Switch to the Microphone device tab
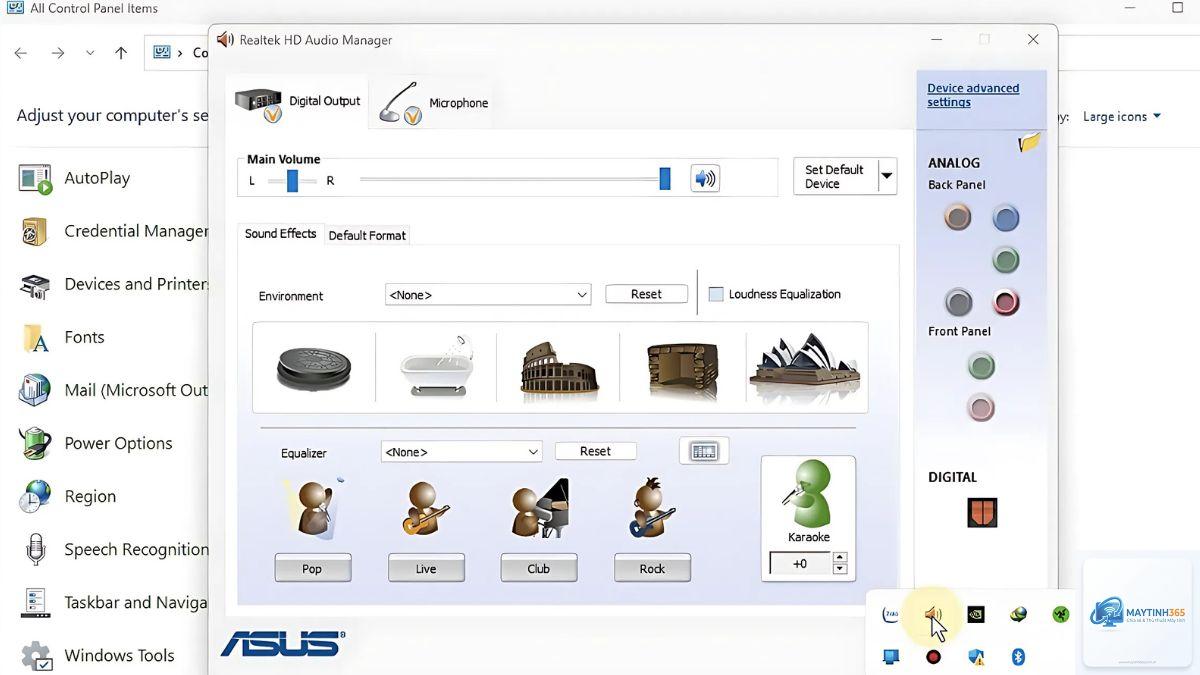 433,103
